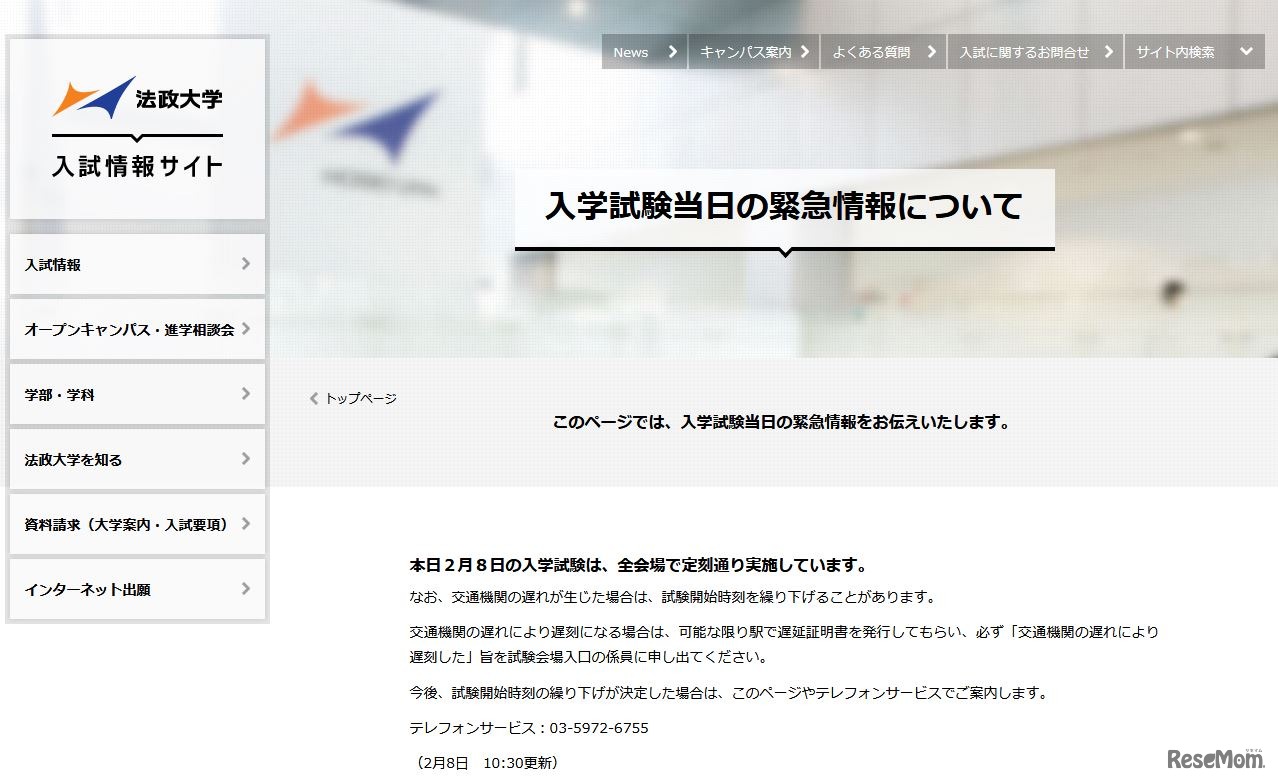Open the 入試情報サイト home title

pos(137,166)
